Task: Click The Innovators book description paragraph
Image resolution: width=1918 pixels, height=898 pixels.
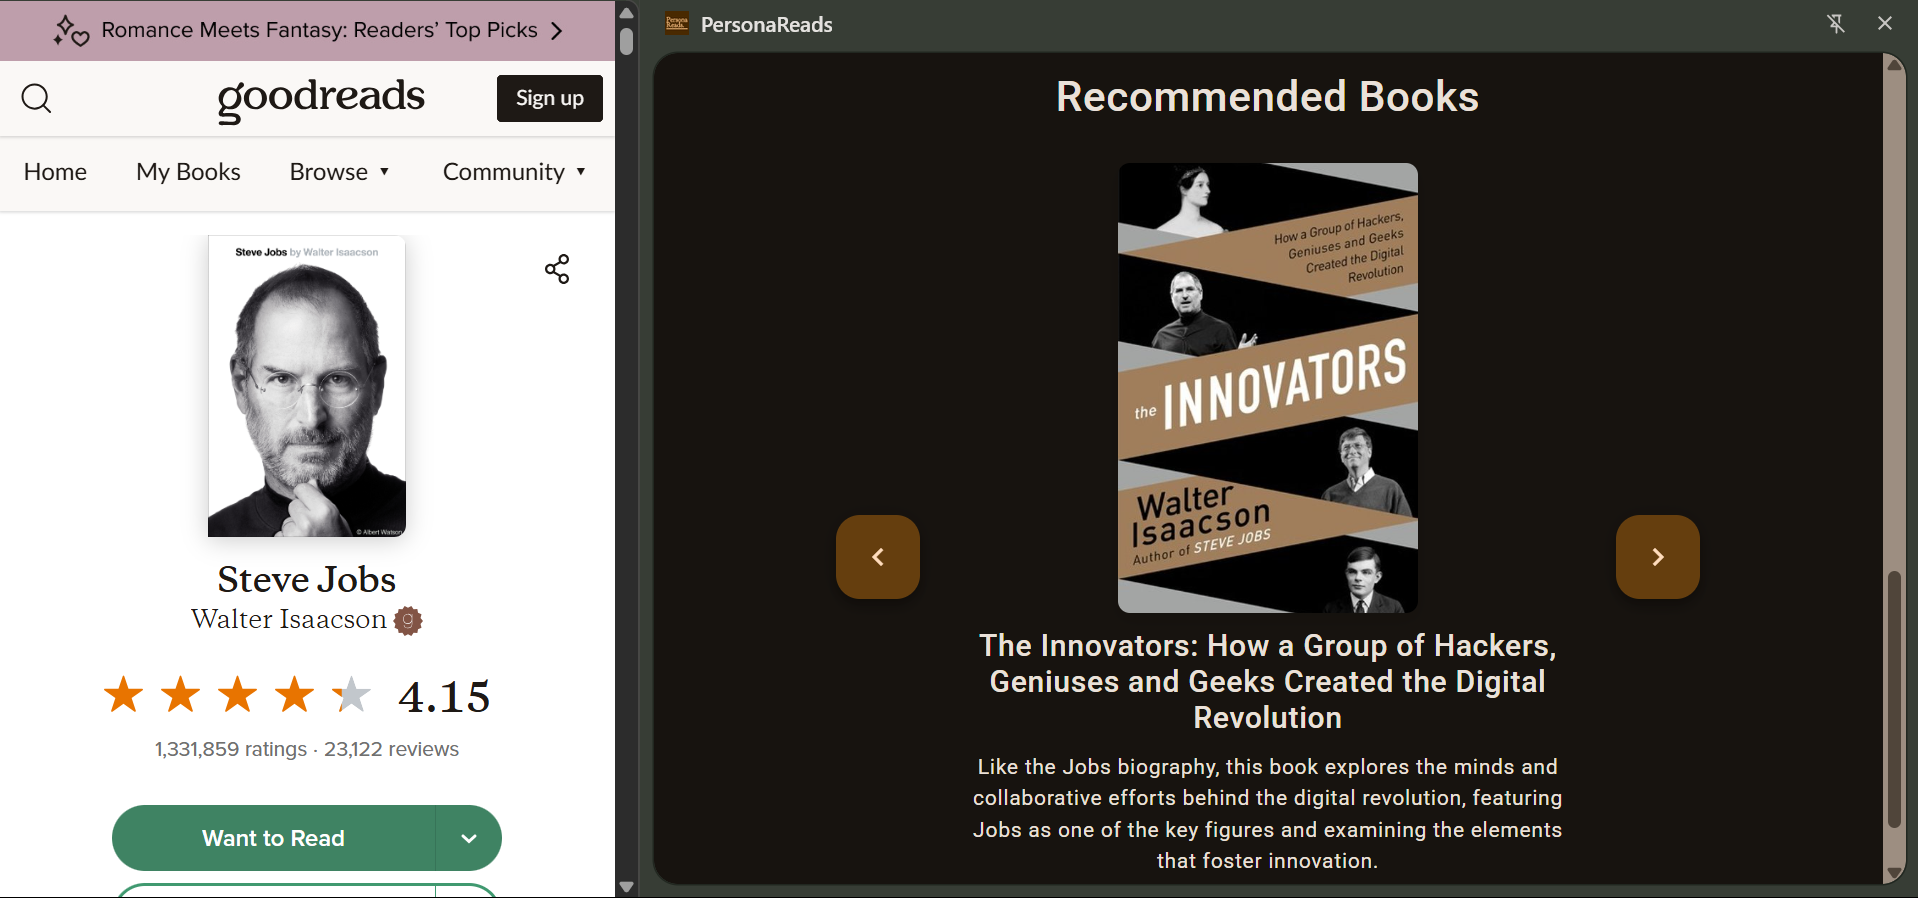Action: (x=1268, y=814)
